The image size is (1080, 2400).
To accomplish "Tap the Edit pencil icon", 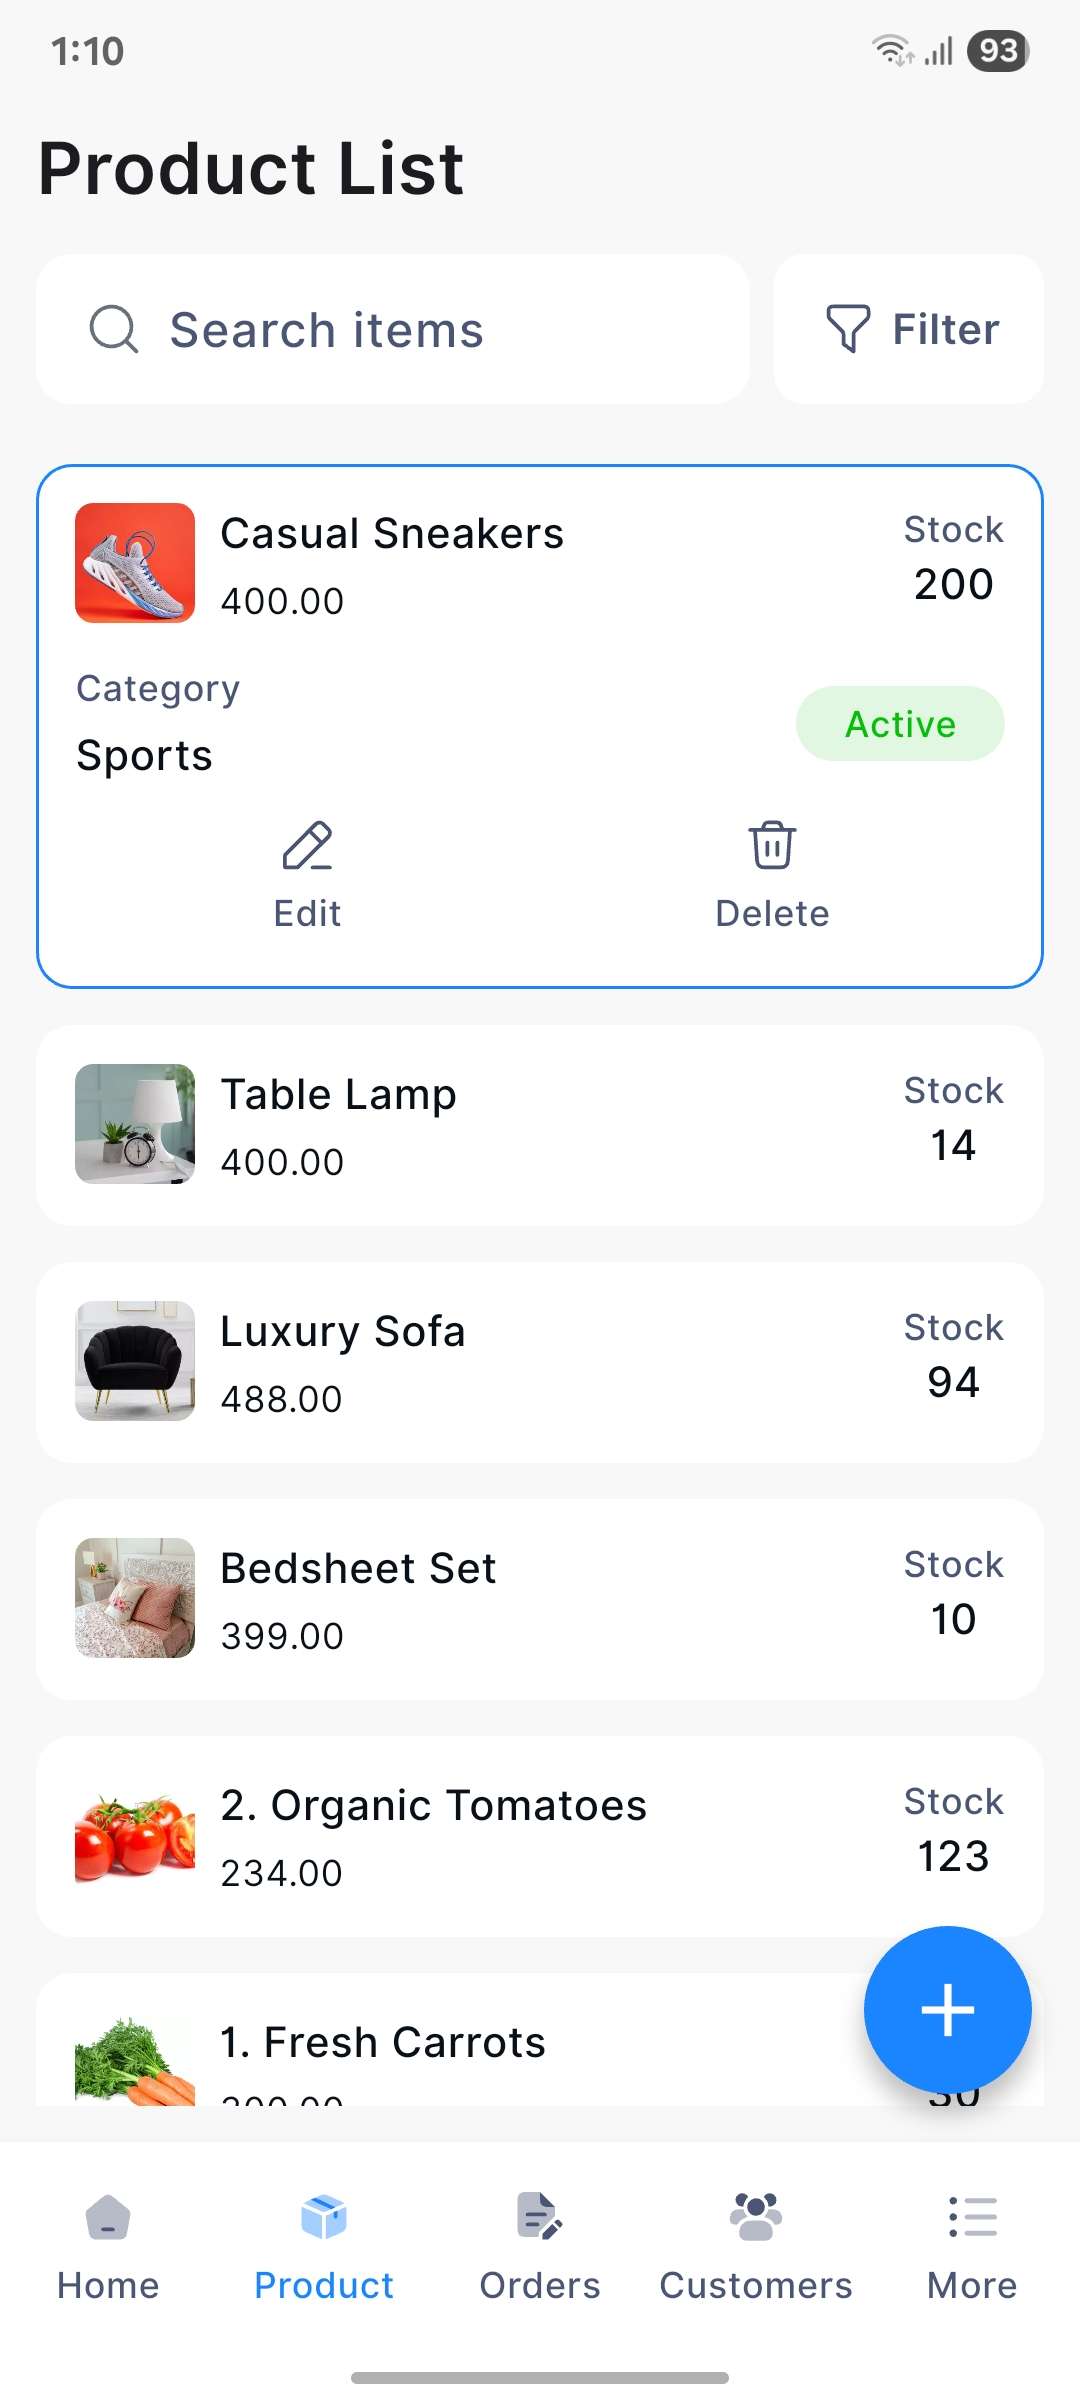I will pos(307,847).
